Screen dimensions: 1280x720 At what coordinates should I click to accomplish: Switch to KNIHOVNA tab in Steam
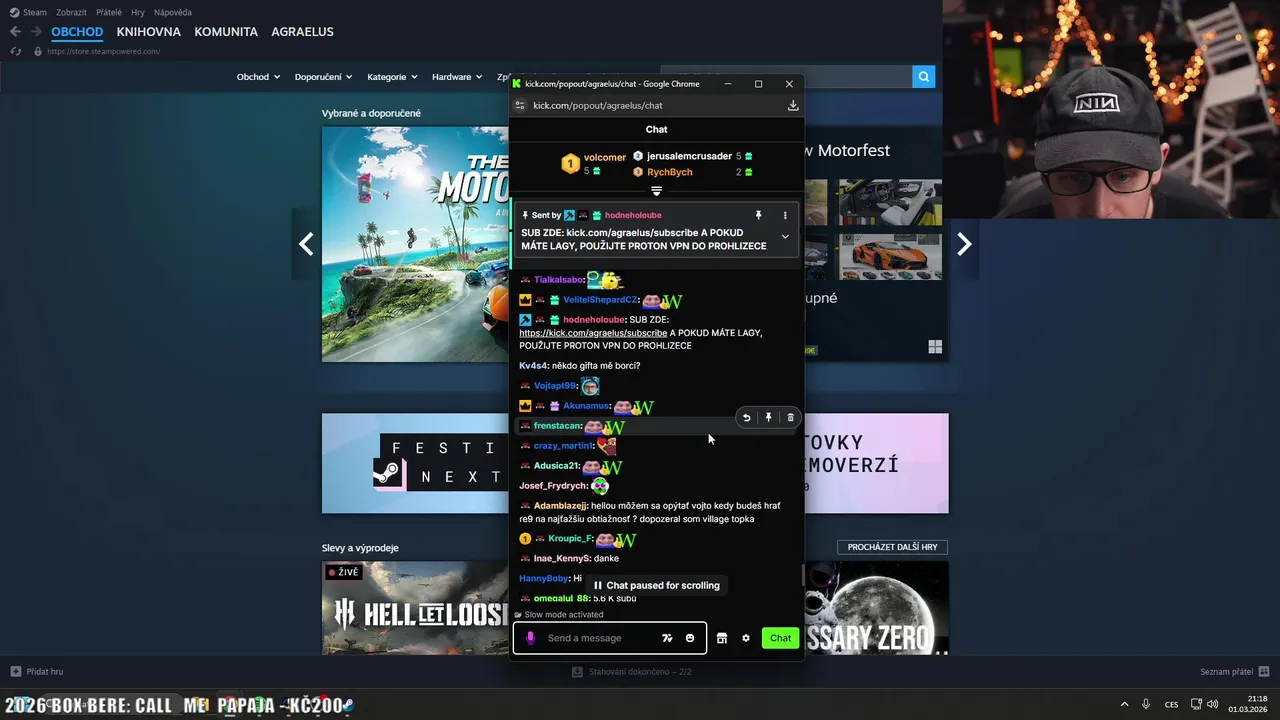click(149, 31)
